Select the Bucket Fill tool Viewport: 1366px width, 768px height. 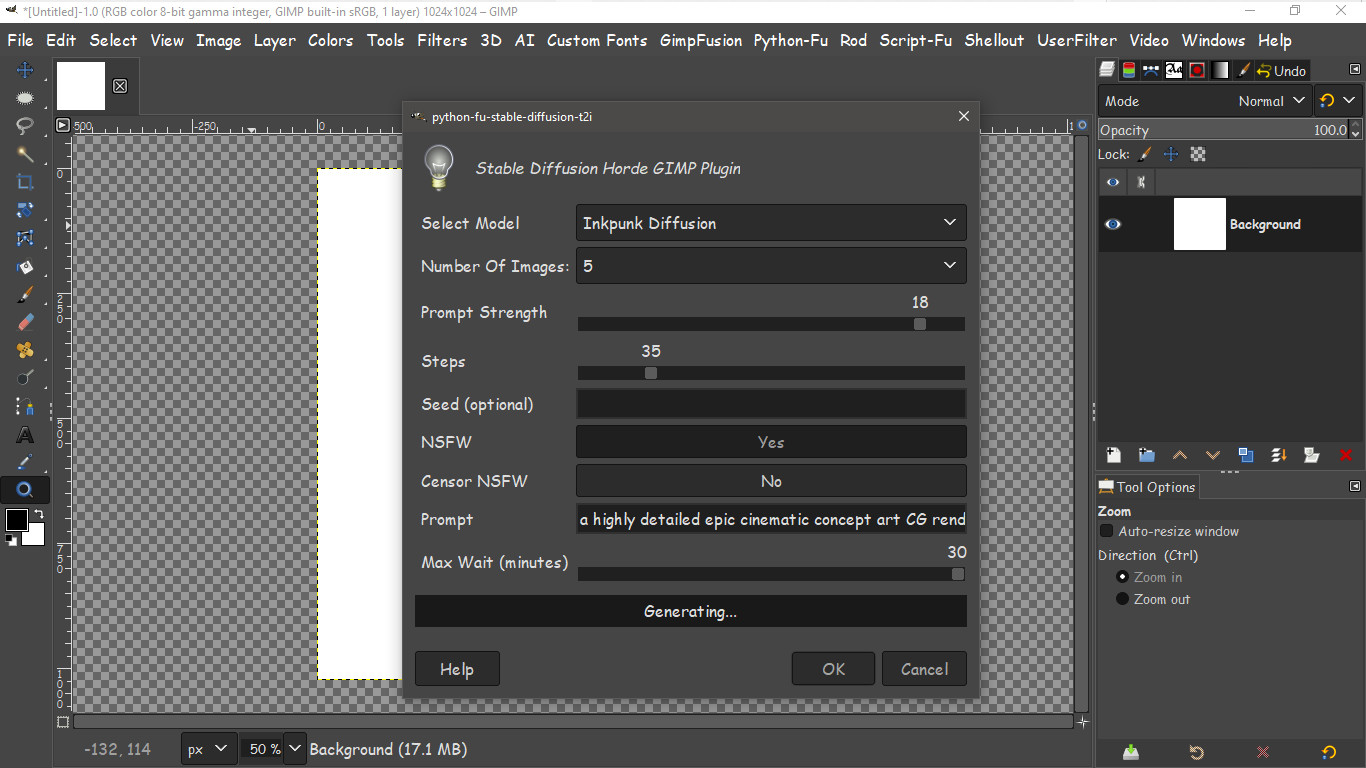pyautogui.click(x=25, y=266)
